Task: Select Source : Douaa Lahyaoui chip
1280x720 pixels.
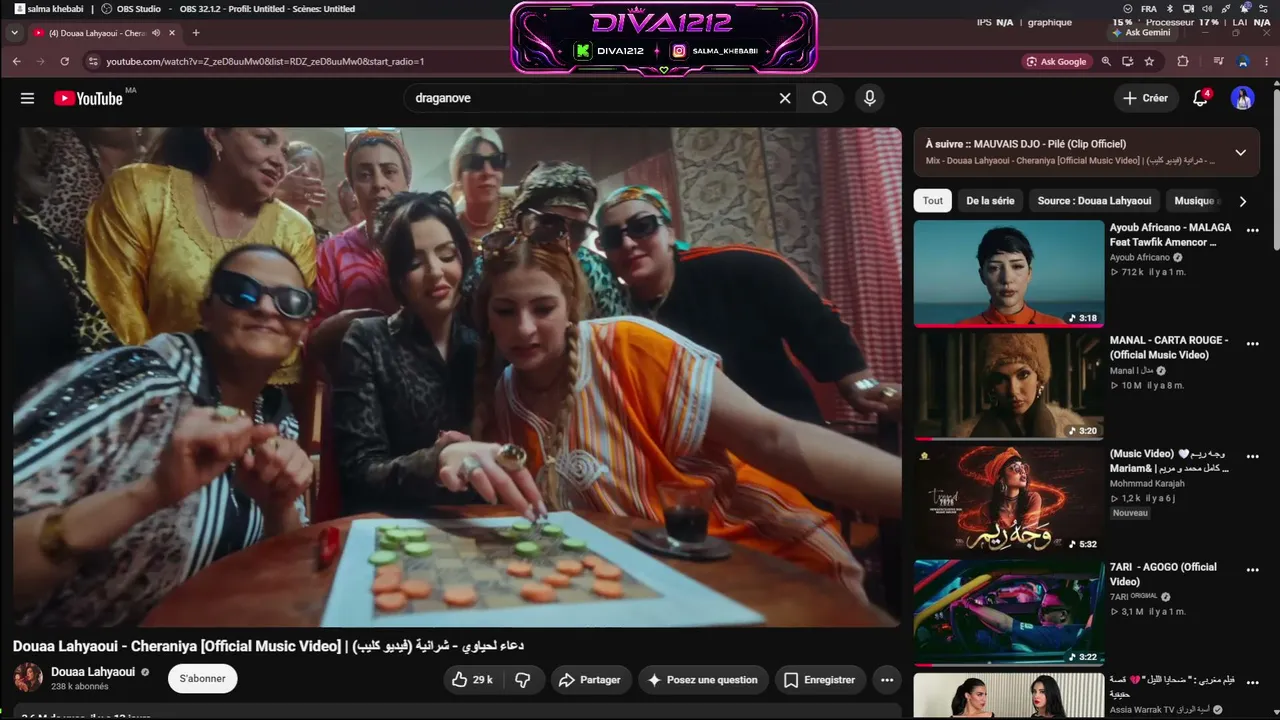Action: [x=1094, y=201]
